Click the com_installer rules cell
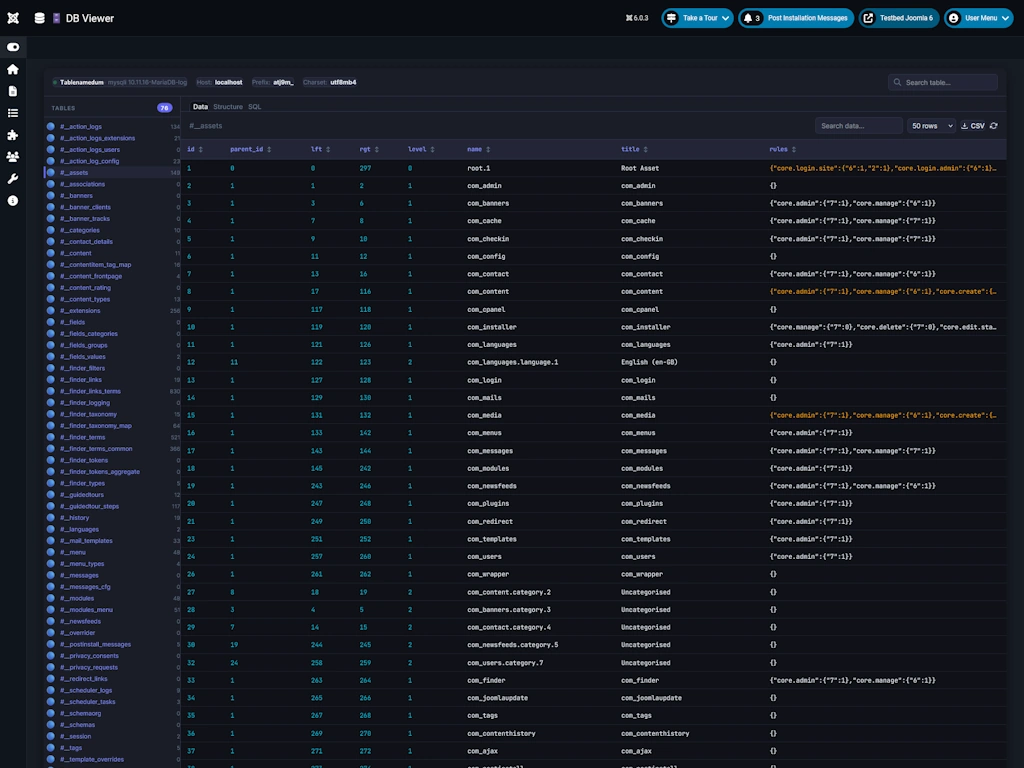This screenshot has height=768, width=1024. point(883,327)
